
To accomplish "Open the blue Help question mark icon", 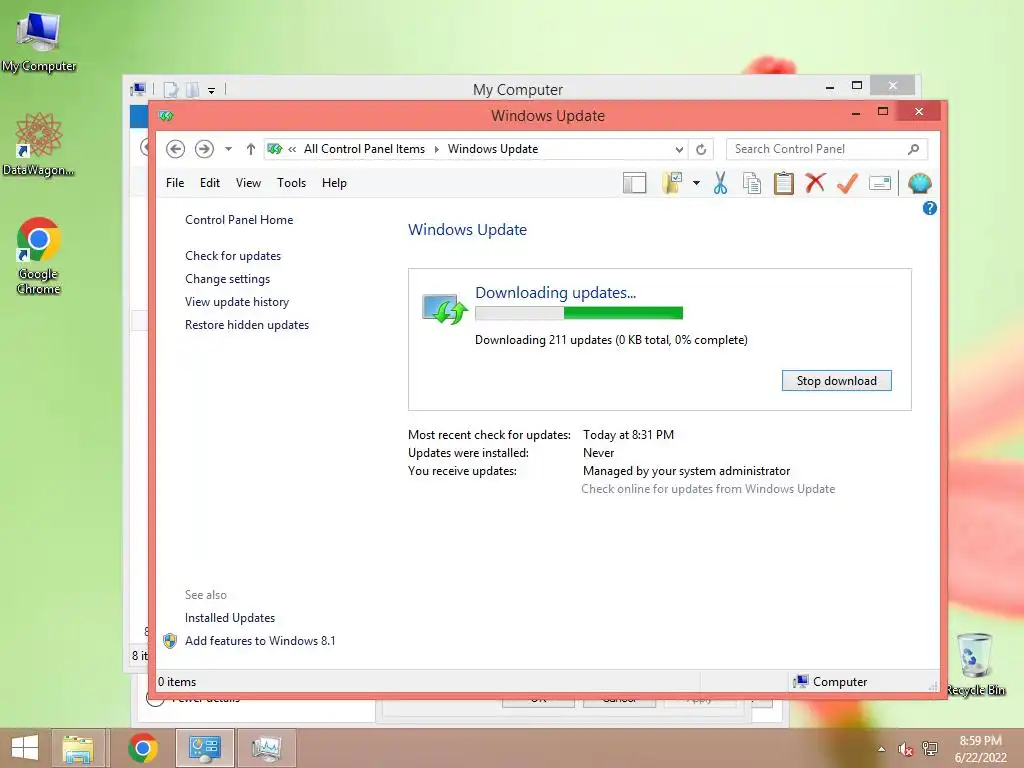I will pos(930,208).
